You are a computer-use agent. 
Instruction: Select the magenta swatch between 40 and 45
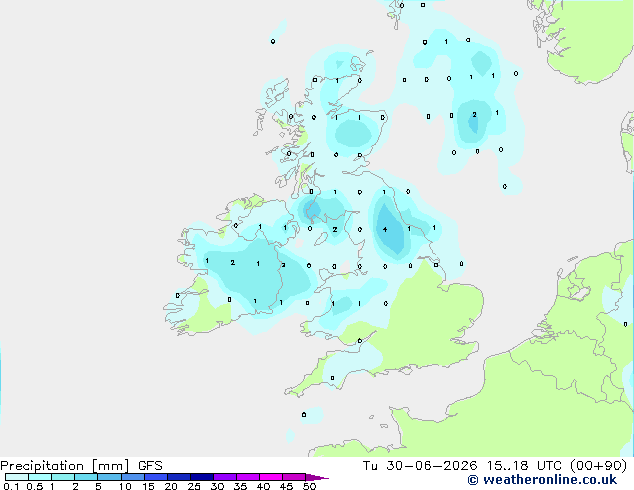(x=271, y=477)
